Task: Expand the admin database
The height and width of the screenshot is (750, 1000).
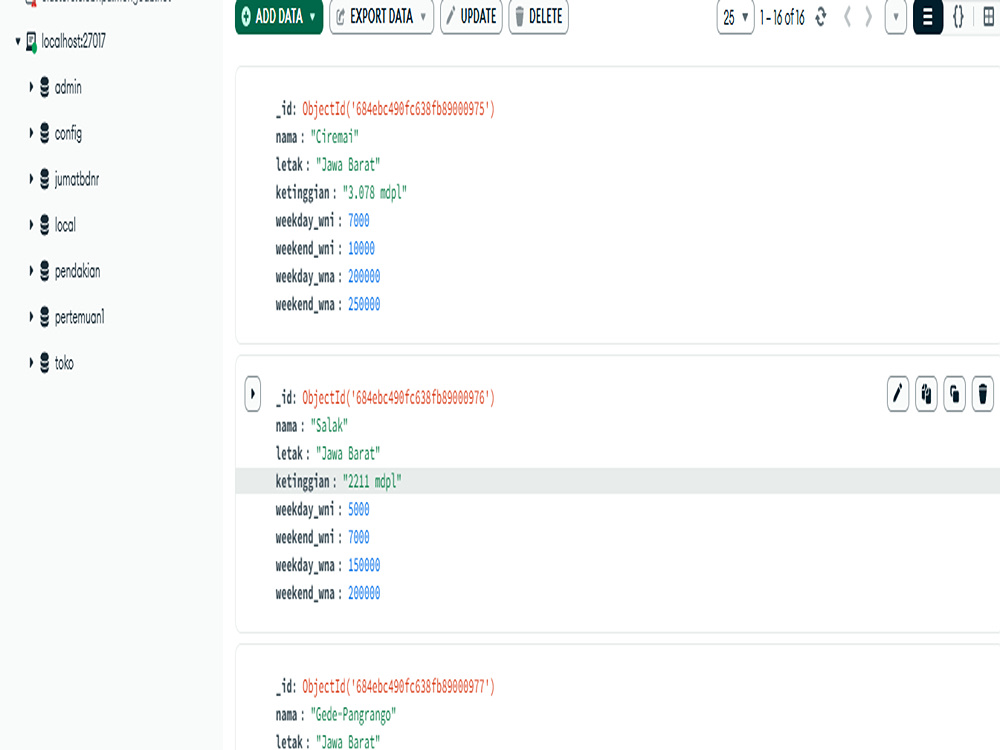Action: pos(31,87)
